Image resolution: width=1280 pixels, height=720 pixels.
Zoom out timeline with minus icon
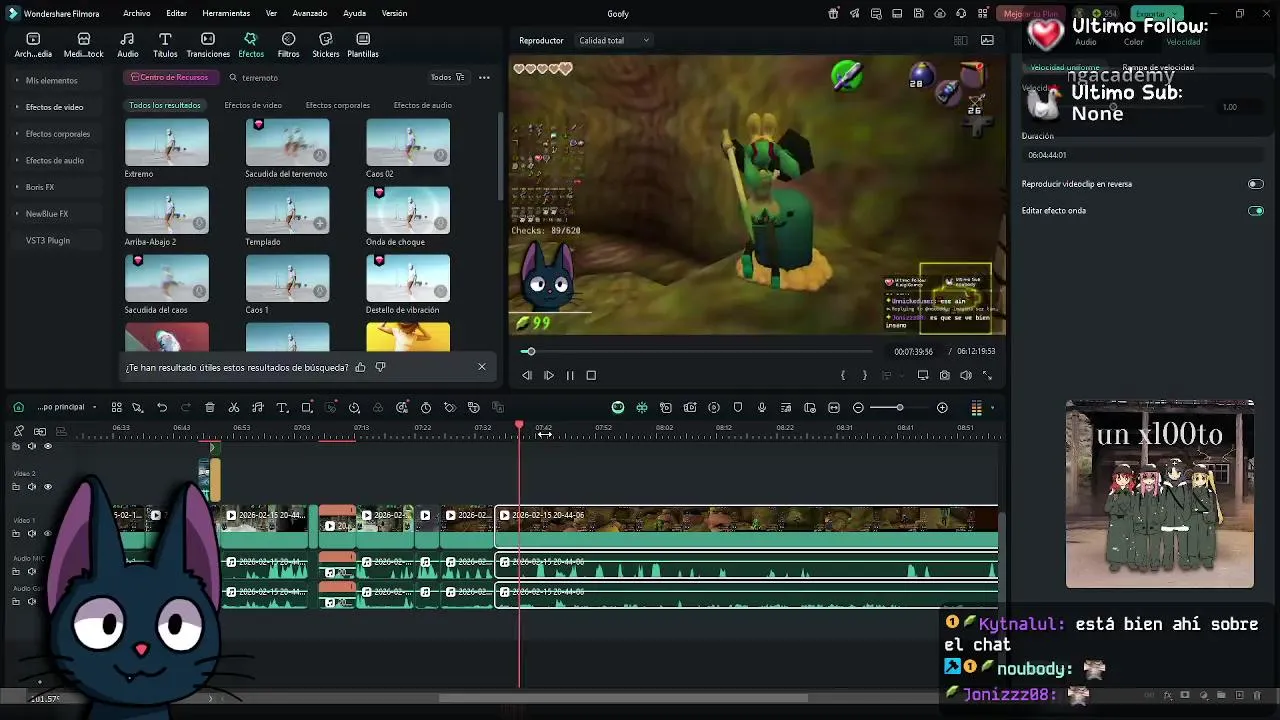[x=858, y=408]
